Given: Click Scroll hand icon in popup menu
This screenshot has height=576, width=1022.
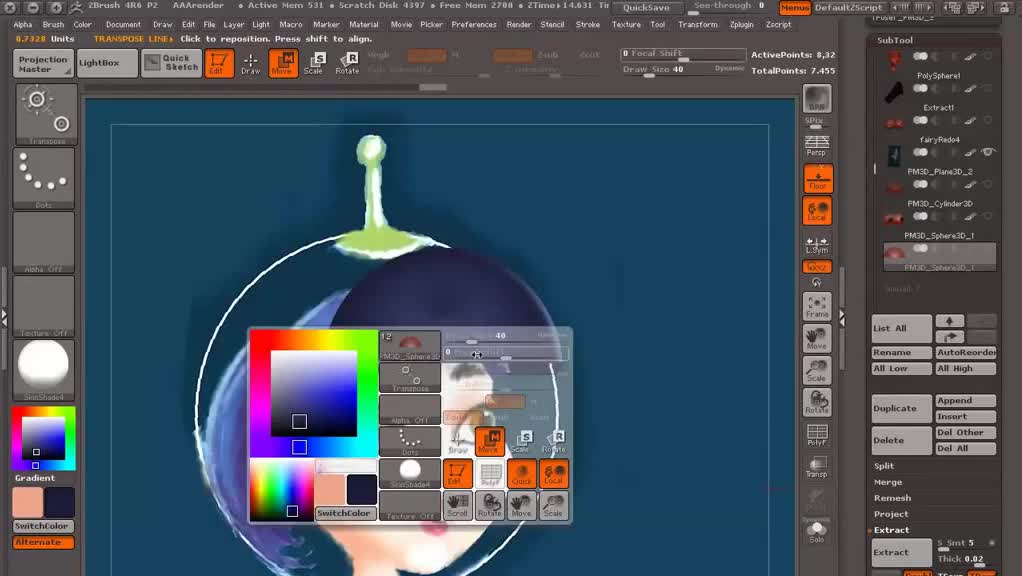Looking at the screenshot, I should coord(458,506).
